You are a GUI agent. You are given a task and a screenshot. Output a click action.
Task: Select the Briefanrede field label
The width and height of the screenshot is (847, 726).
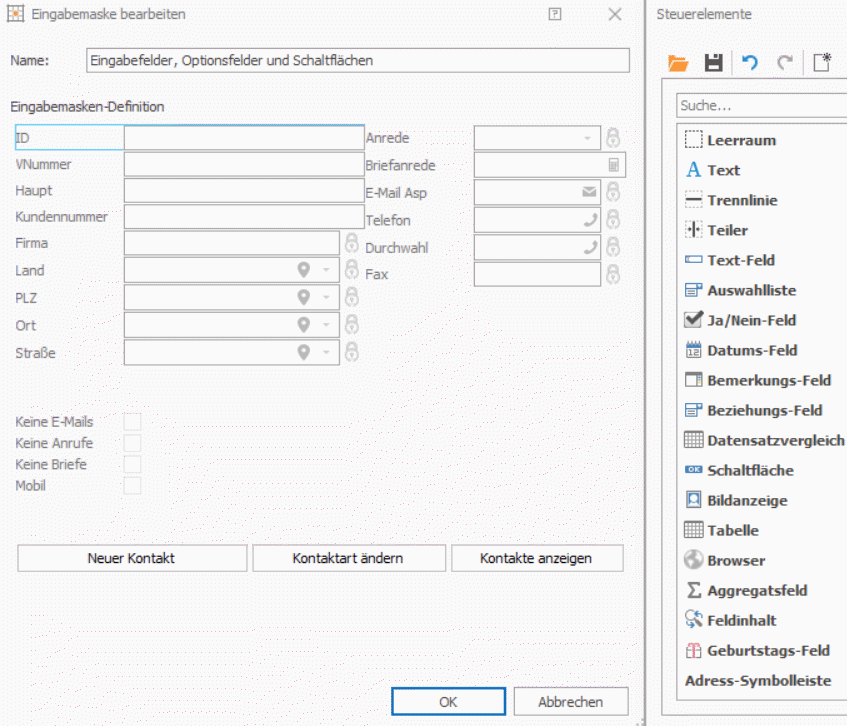tap(400, 165)
